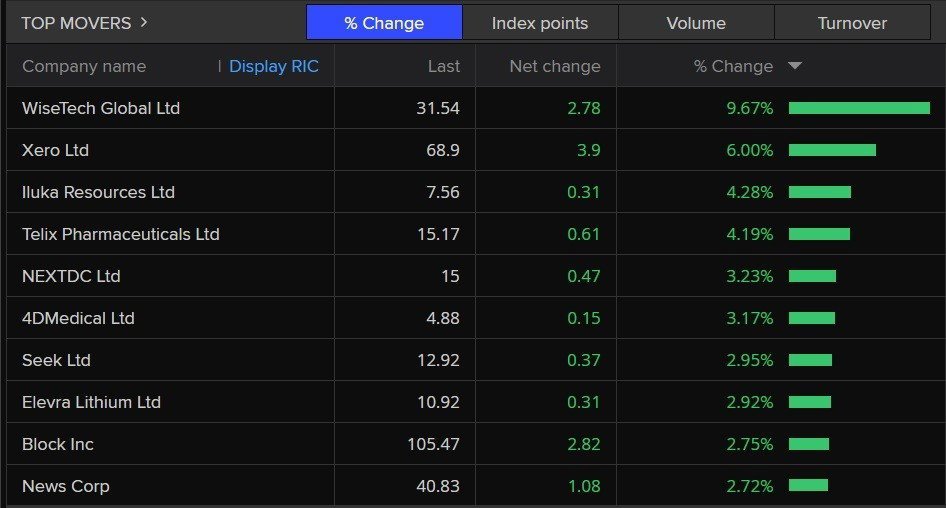Open the TOP MOVERS chevron arrow

[144, 22]
